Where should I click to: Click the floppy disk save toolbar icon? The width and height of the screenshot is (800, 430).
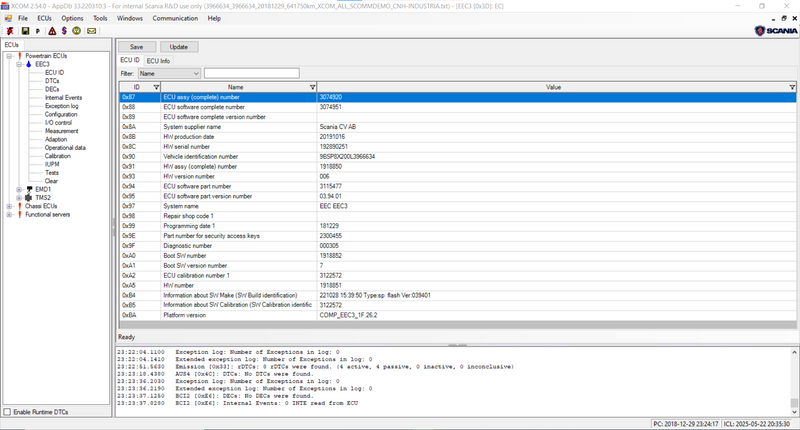coord(25,31)
